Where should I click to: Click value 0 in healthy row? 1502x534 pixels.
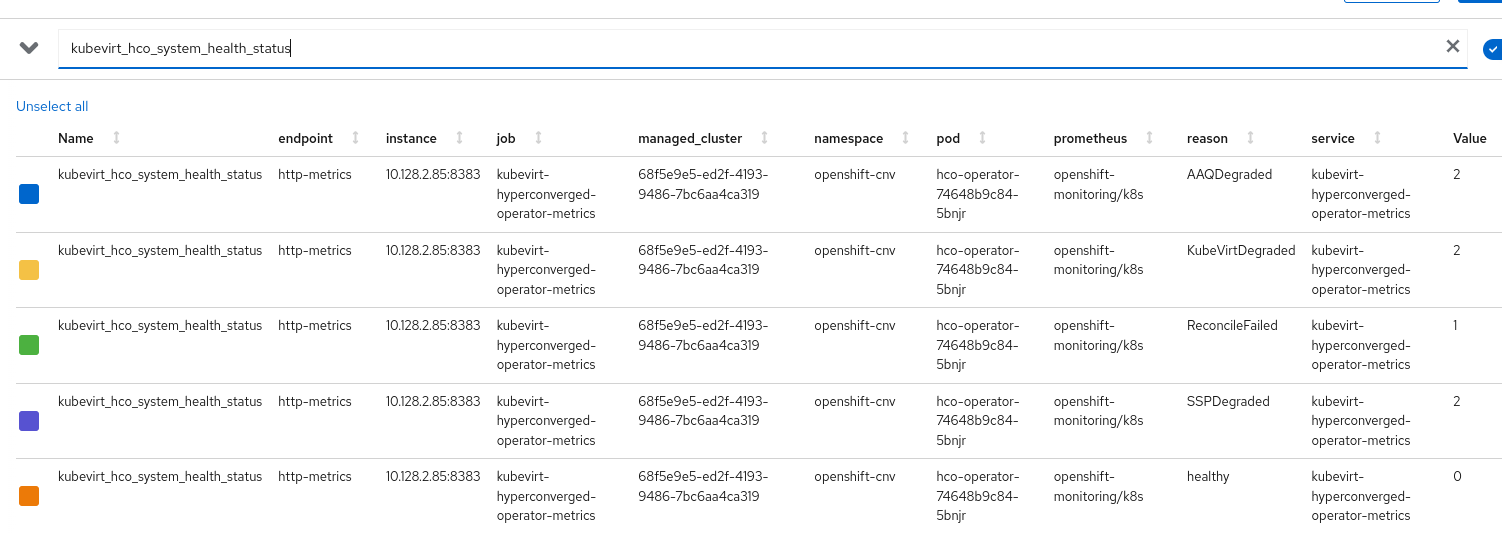coord(1457,476)
